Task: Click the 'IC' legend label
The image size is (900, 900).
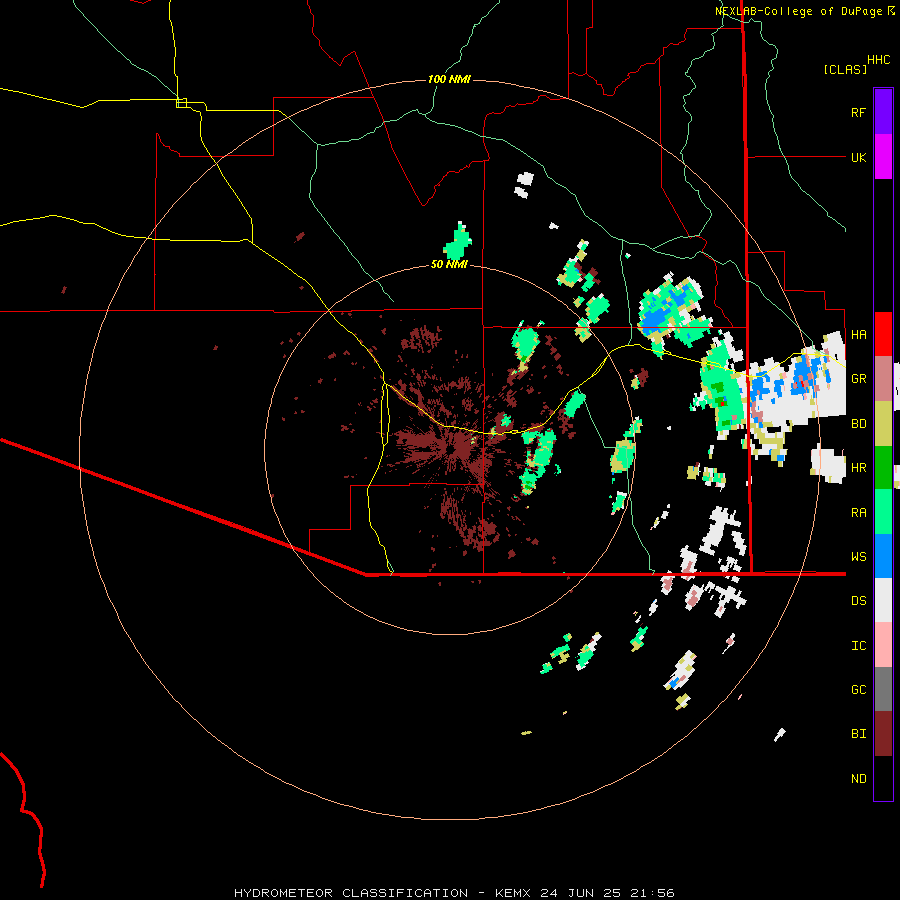Action: coord(858,646)
